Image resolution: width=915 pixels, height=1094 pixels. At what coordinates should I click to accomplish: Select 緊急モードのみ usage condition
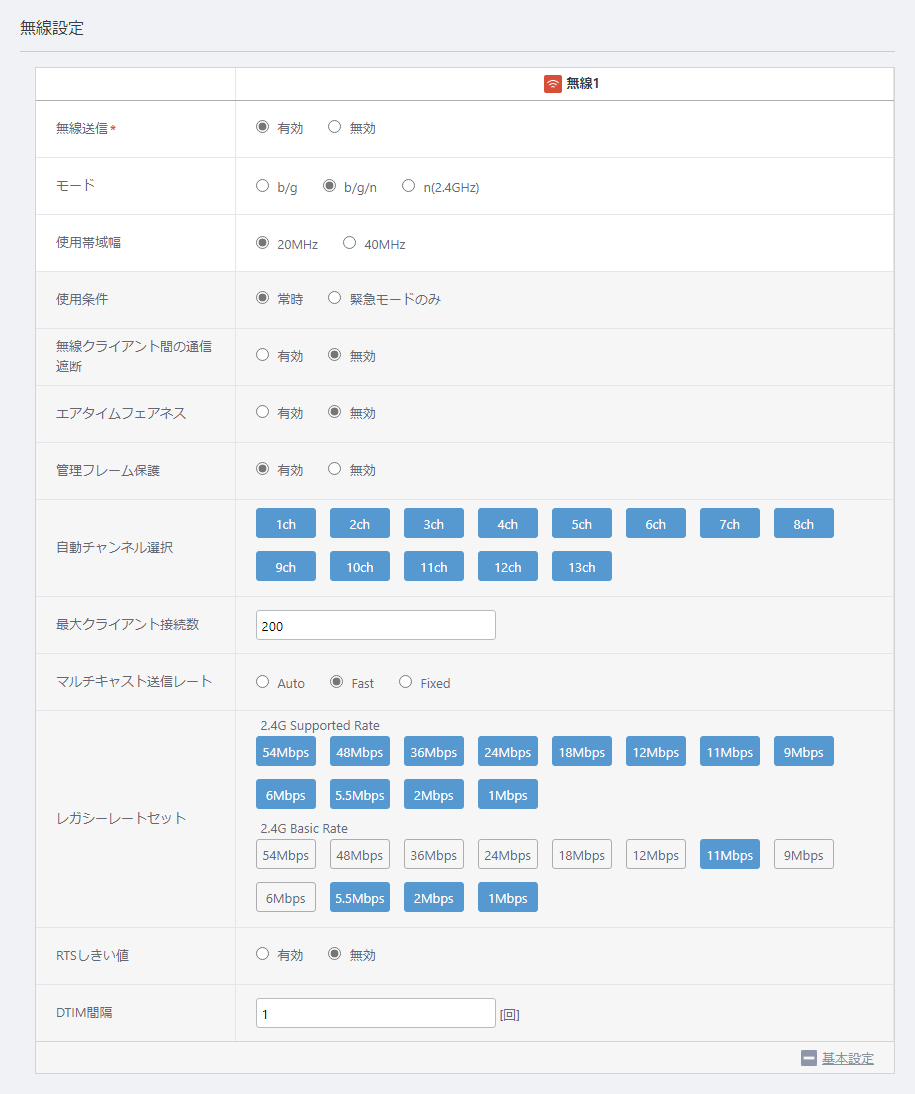tap(334, 298)
